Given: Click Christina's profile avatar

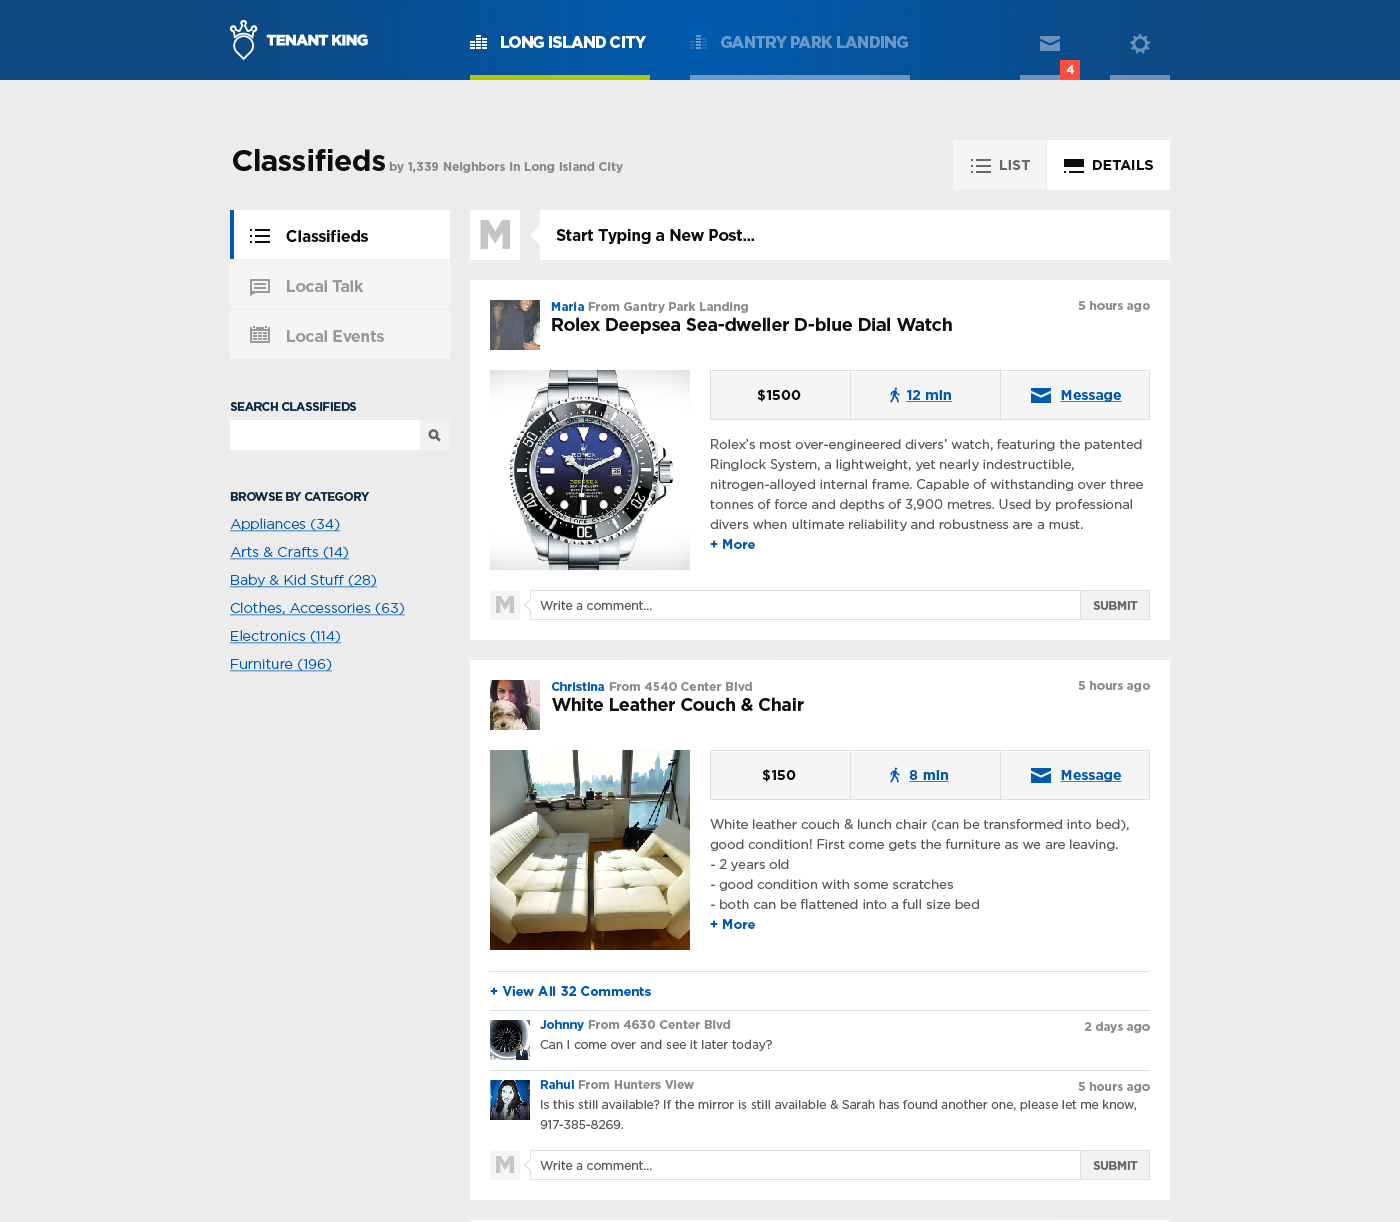Looking at the screenshot, I should [x=515, y=705].
